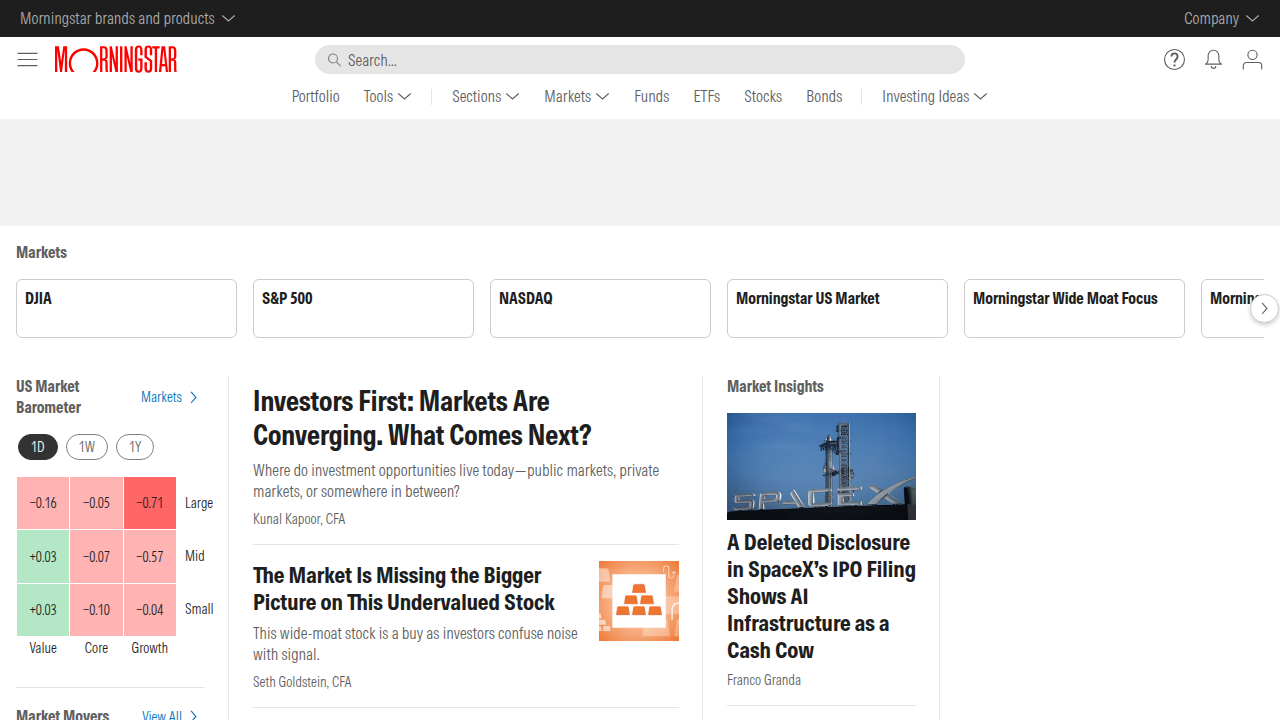
Task: Read Investors First: Markets Are Converging article
Action: (422, 418)
